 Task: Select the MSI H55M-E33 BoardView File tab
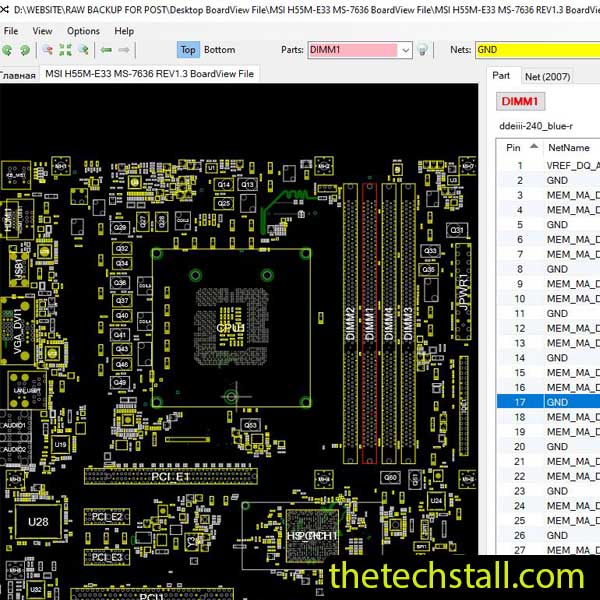(x=149, y=73)
